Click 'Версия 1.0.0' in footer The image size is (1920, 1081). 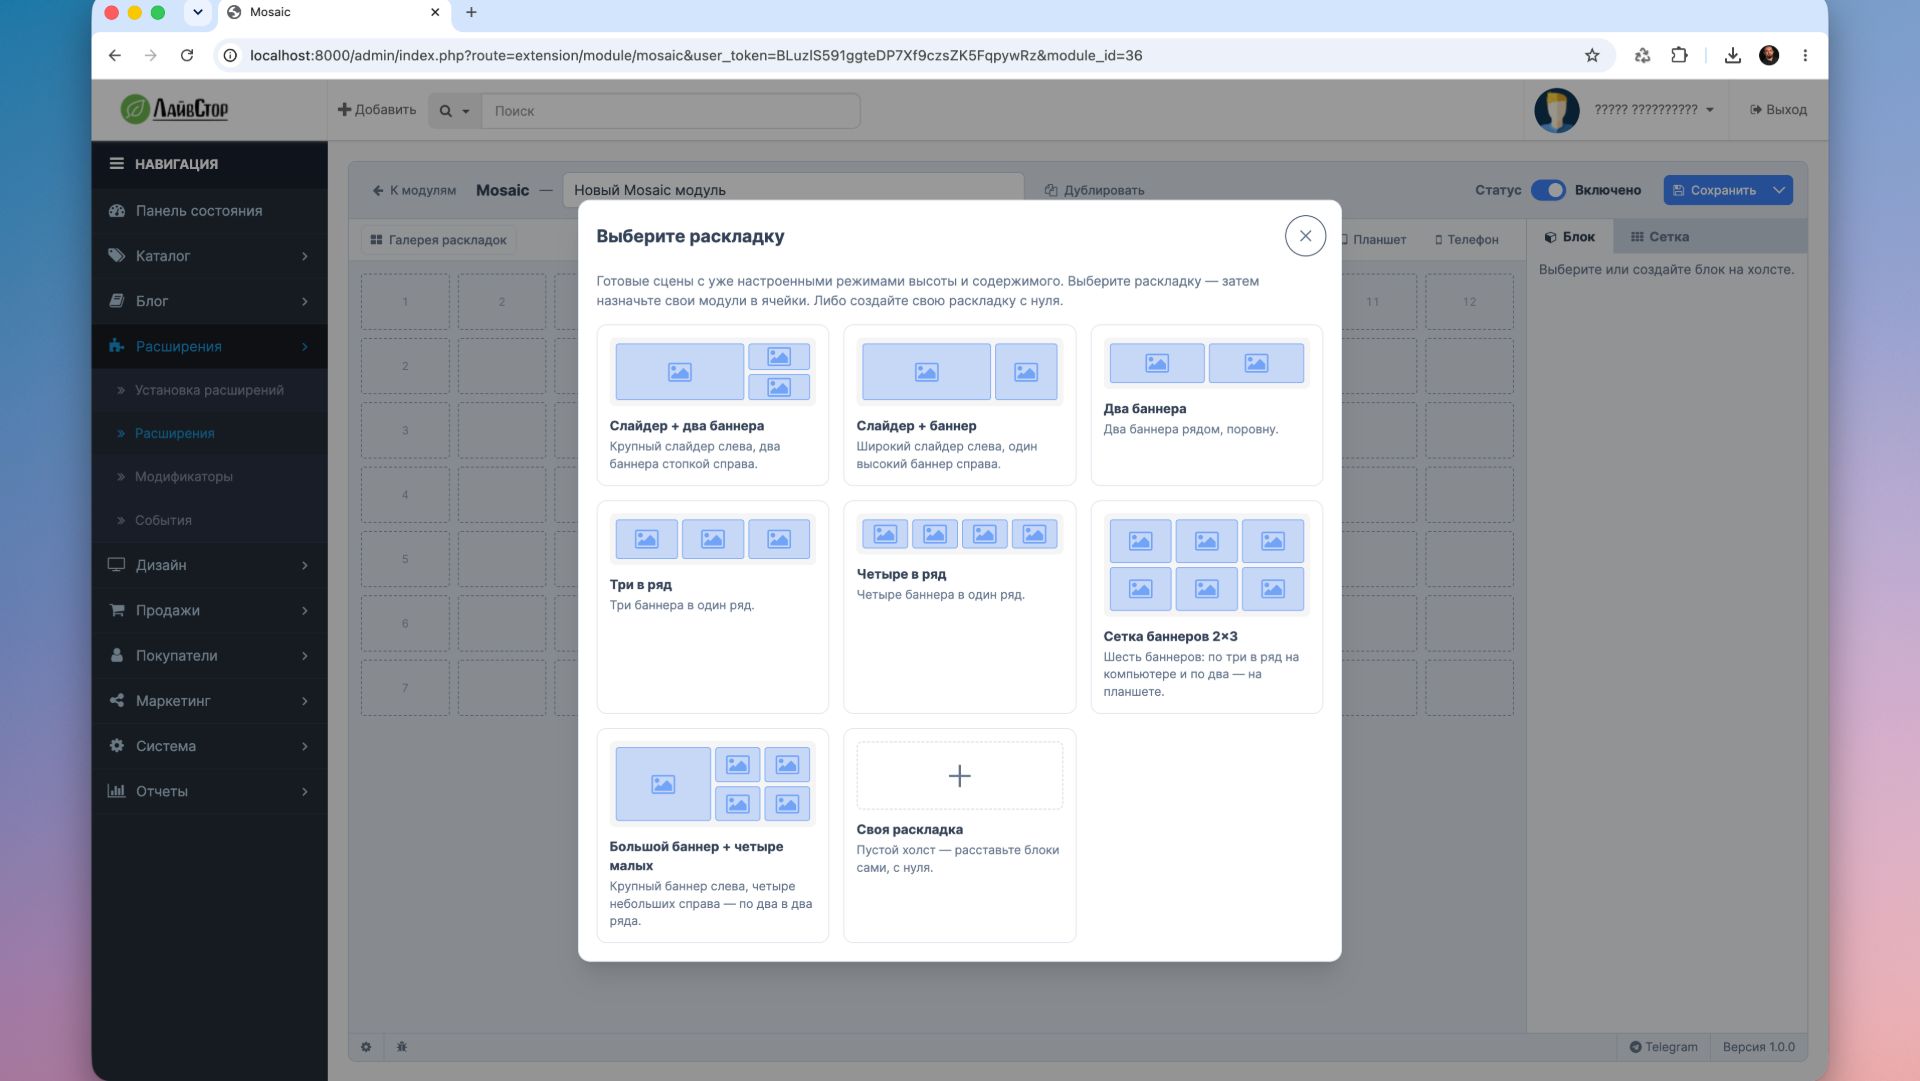[x=1758, y=1047]
